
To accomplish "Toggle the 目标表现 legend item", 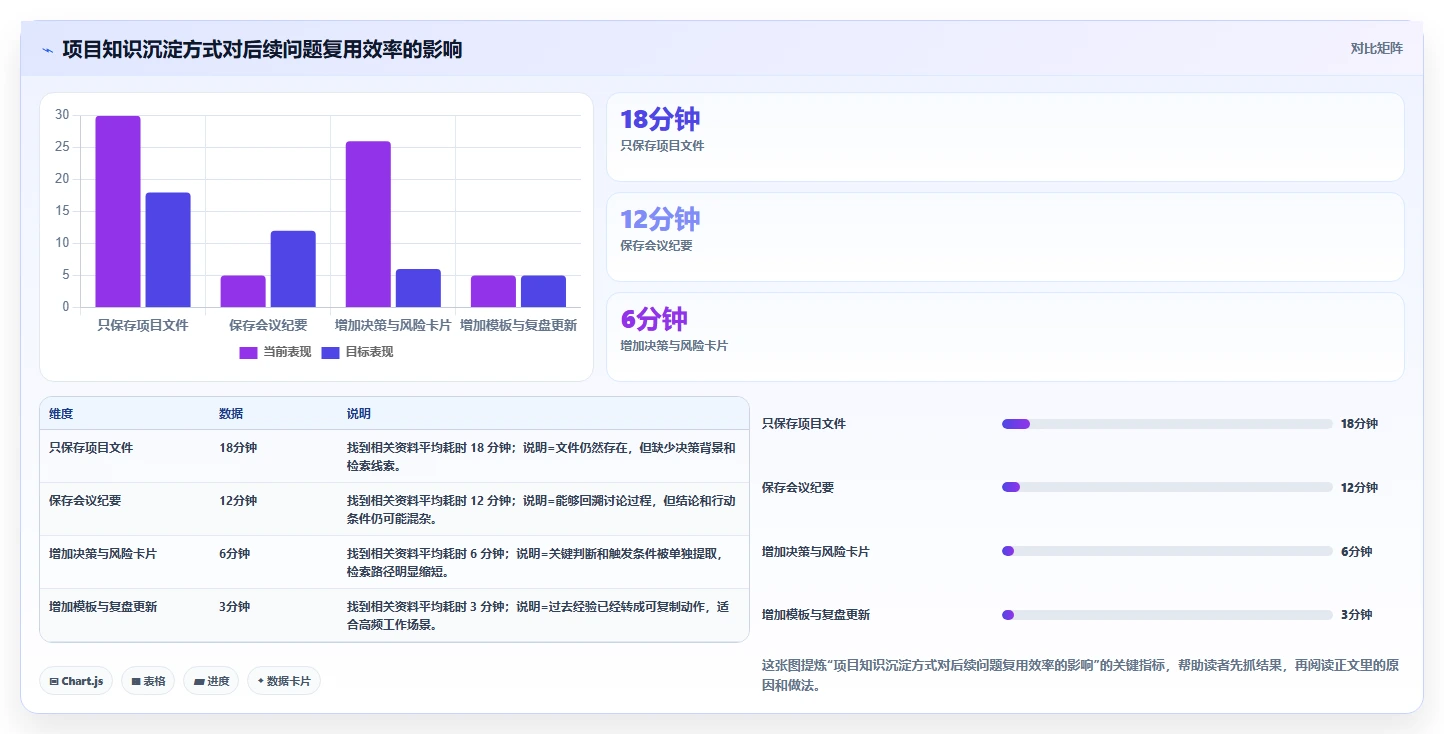I will pos(357,352).
